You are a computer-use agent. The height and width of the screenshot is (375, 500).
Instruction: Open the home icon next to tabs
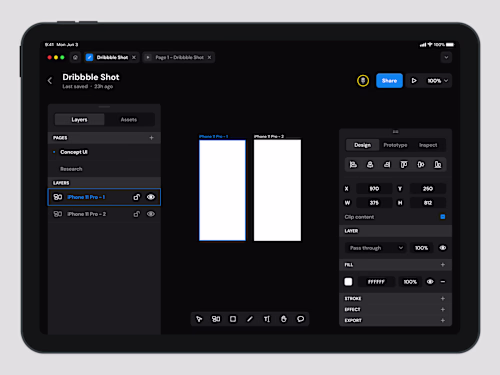tap(75, 57)
